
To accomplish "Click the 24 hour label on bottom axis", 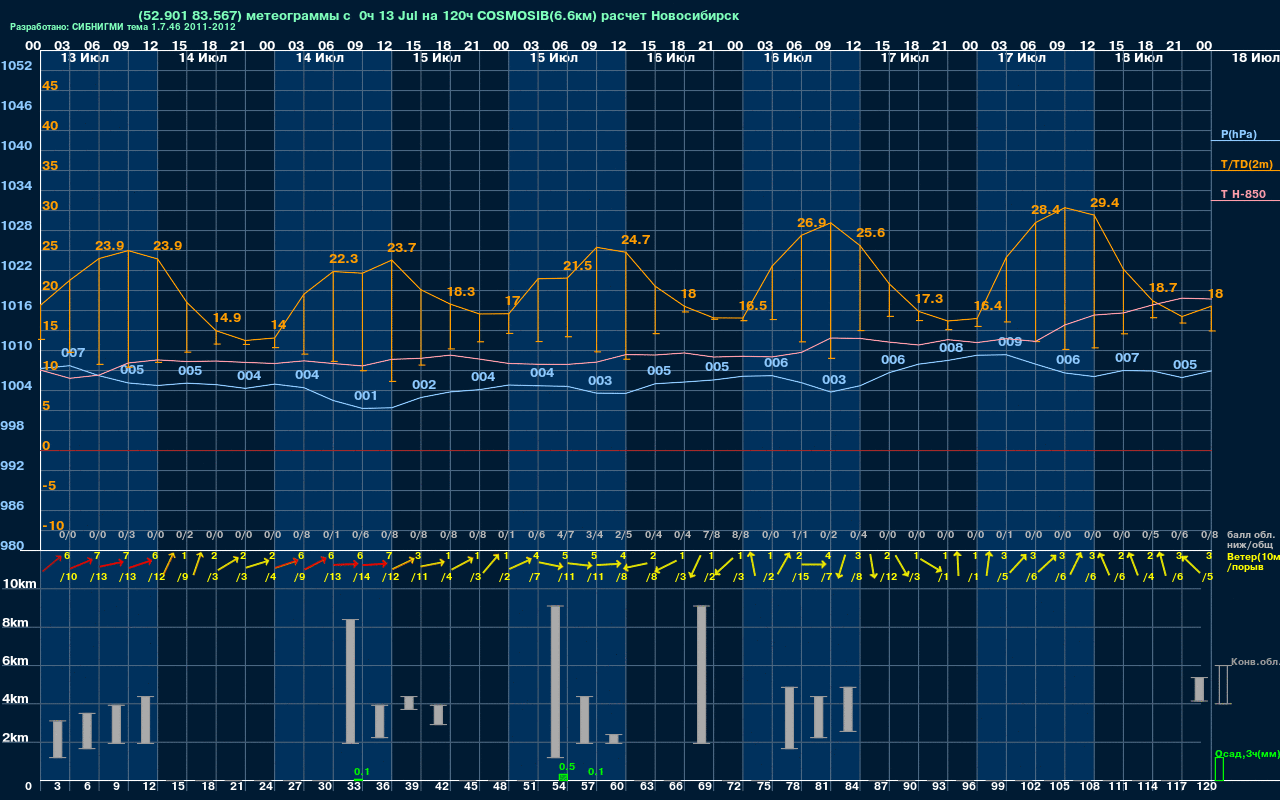I will click(267, 787).
